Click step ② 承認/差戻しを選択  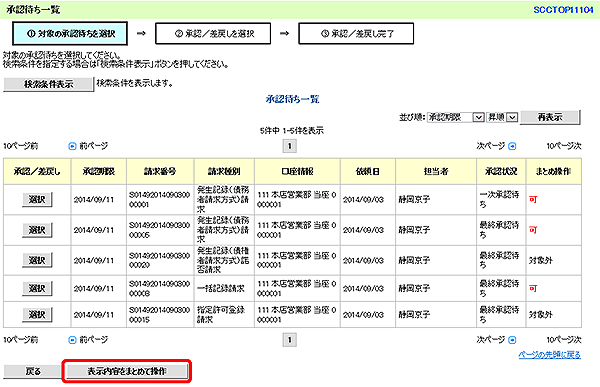(213, 34)
